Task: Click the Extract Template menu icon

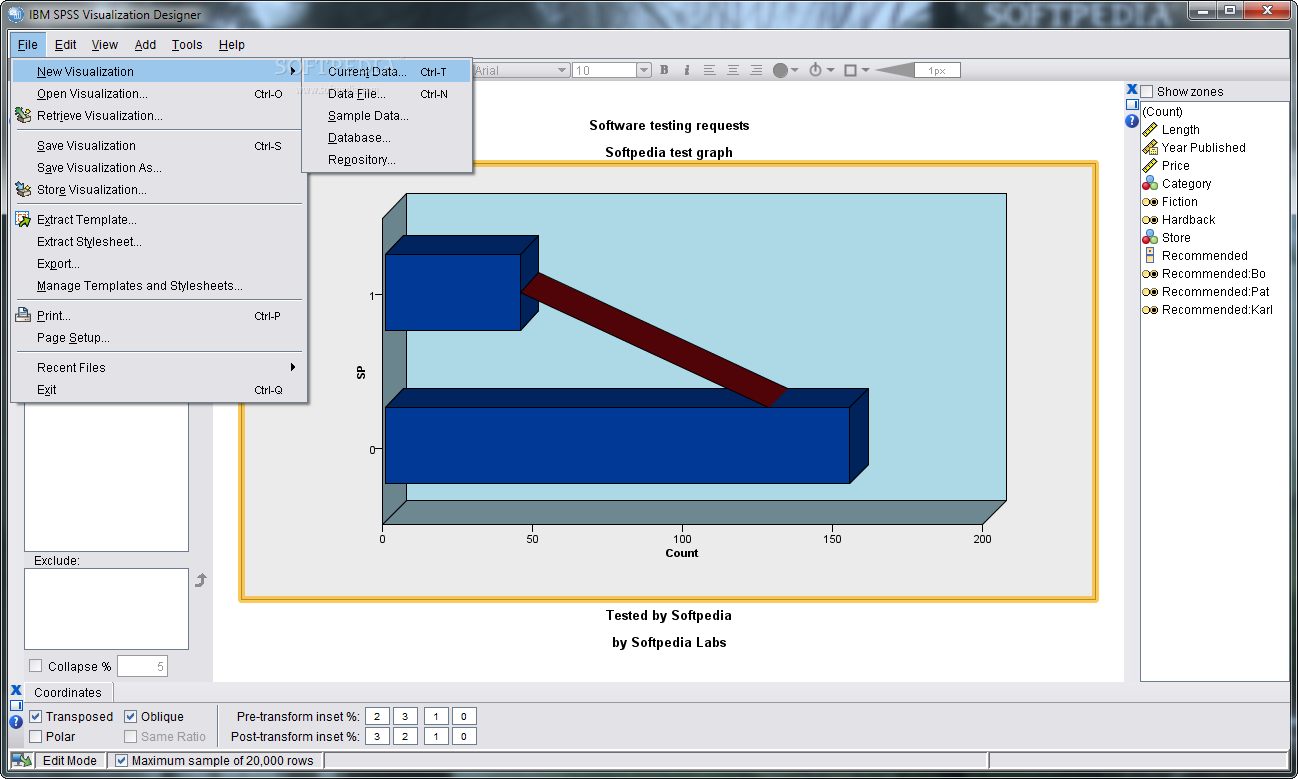Action: pyautogui.click(x=23, y=220)
